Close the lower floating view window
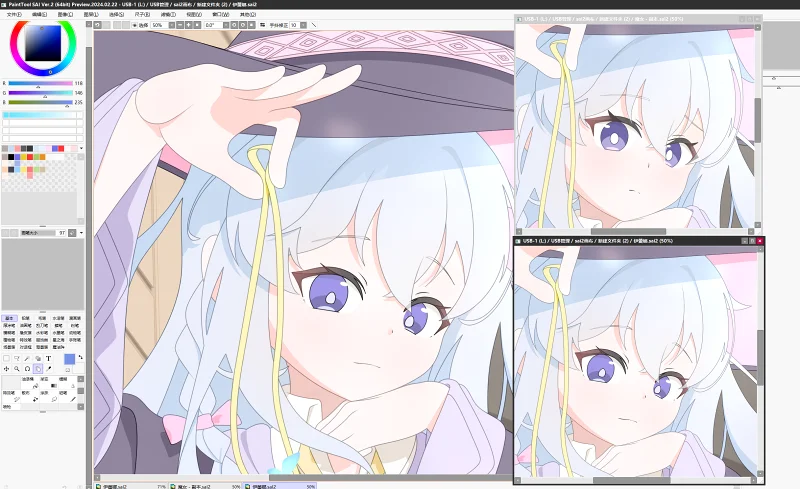Image resolution: width=800 pixels, height=489 pixels. pos(760,240)
